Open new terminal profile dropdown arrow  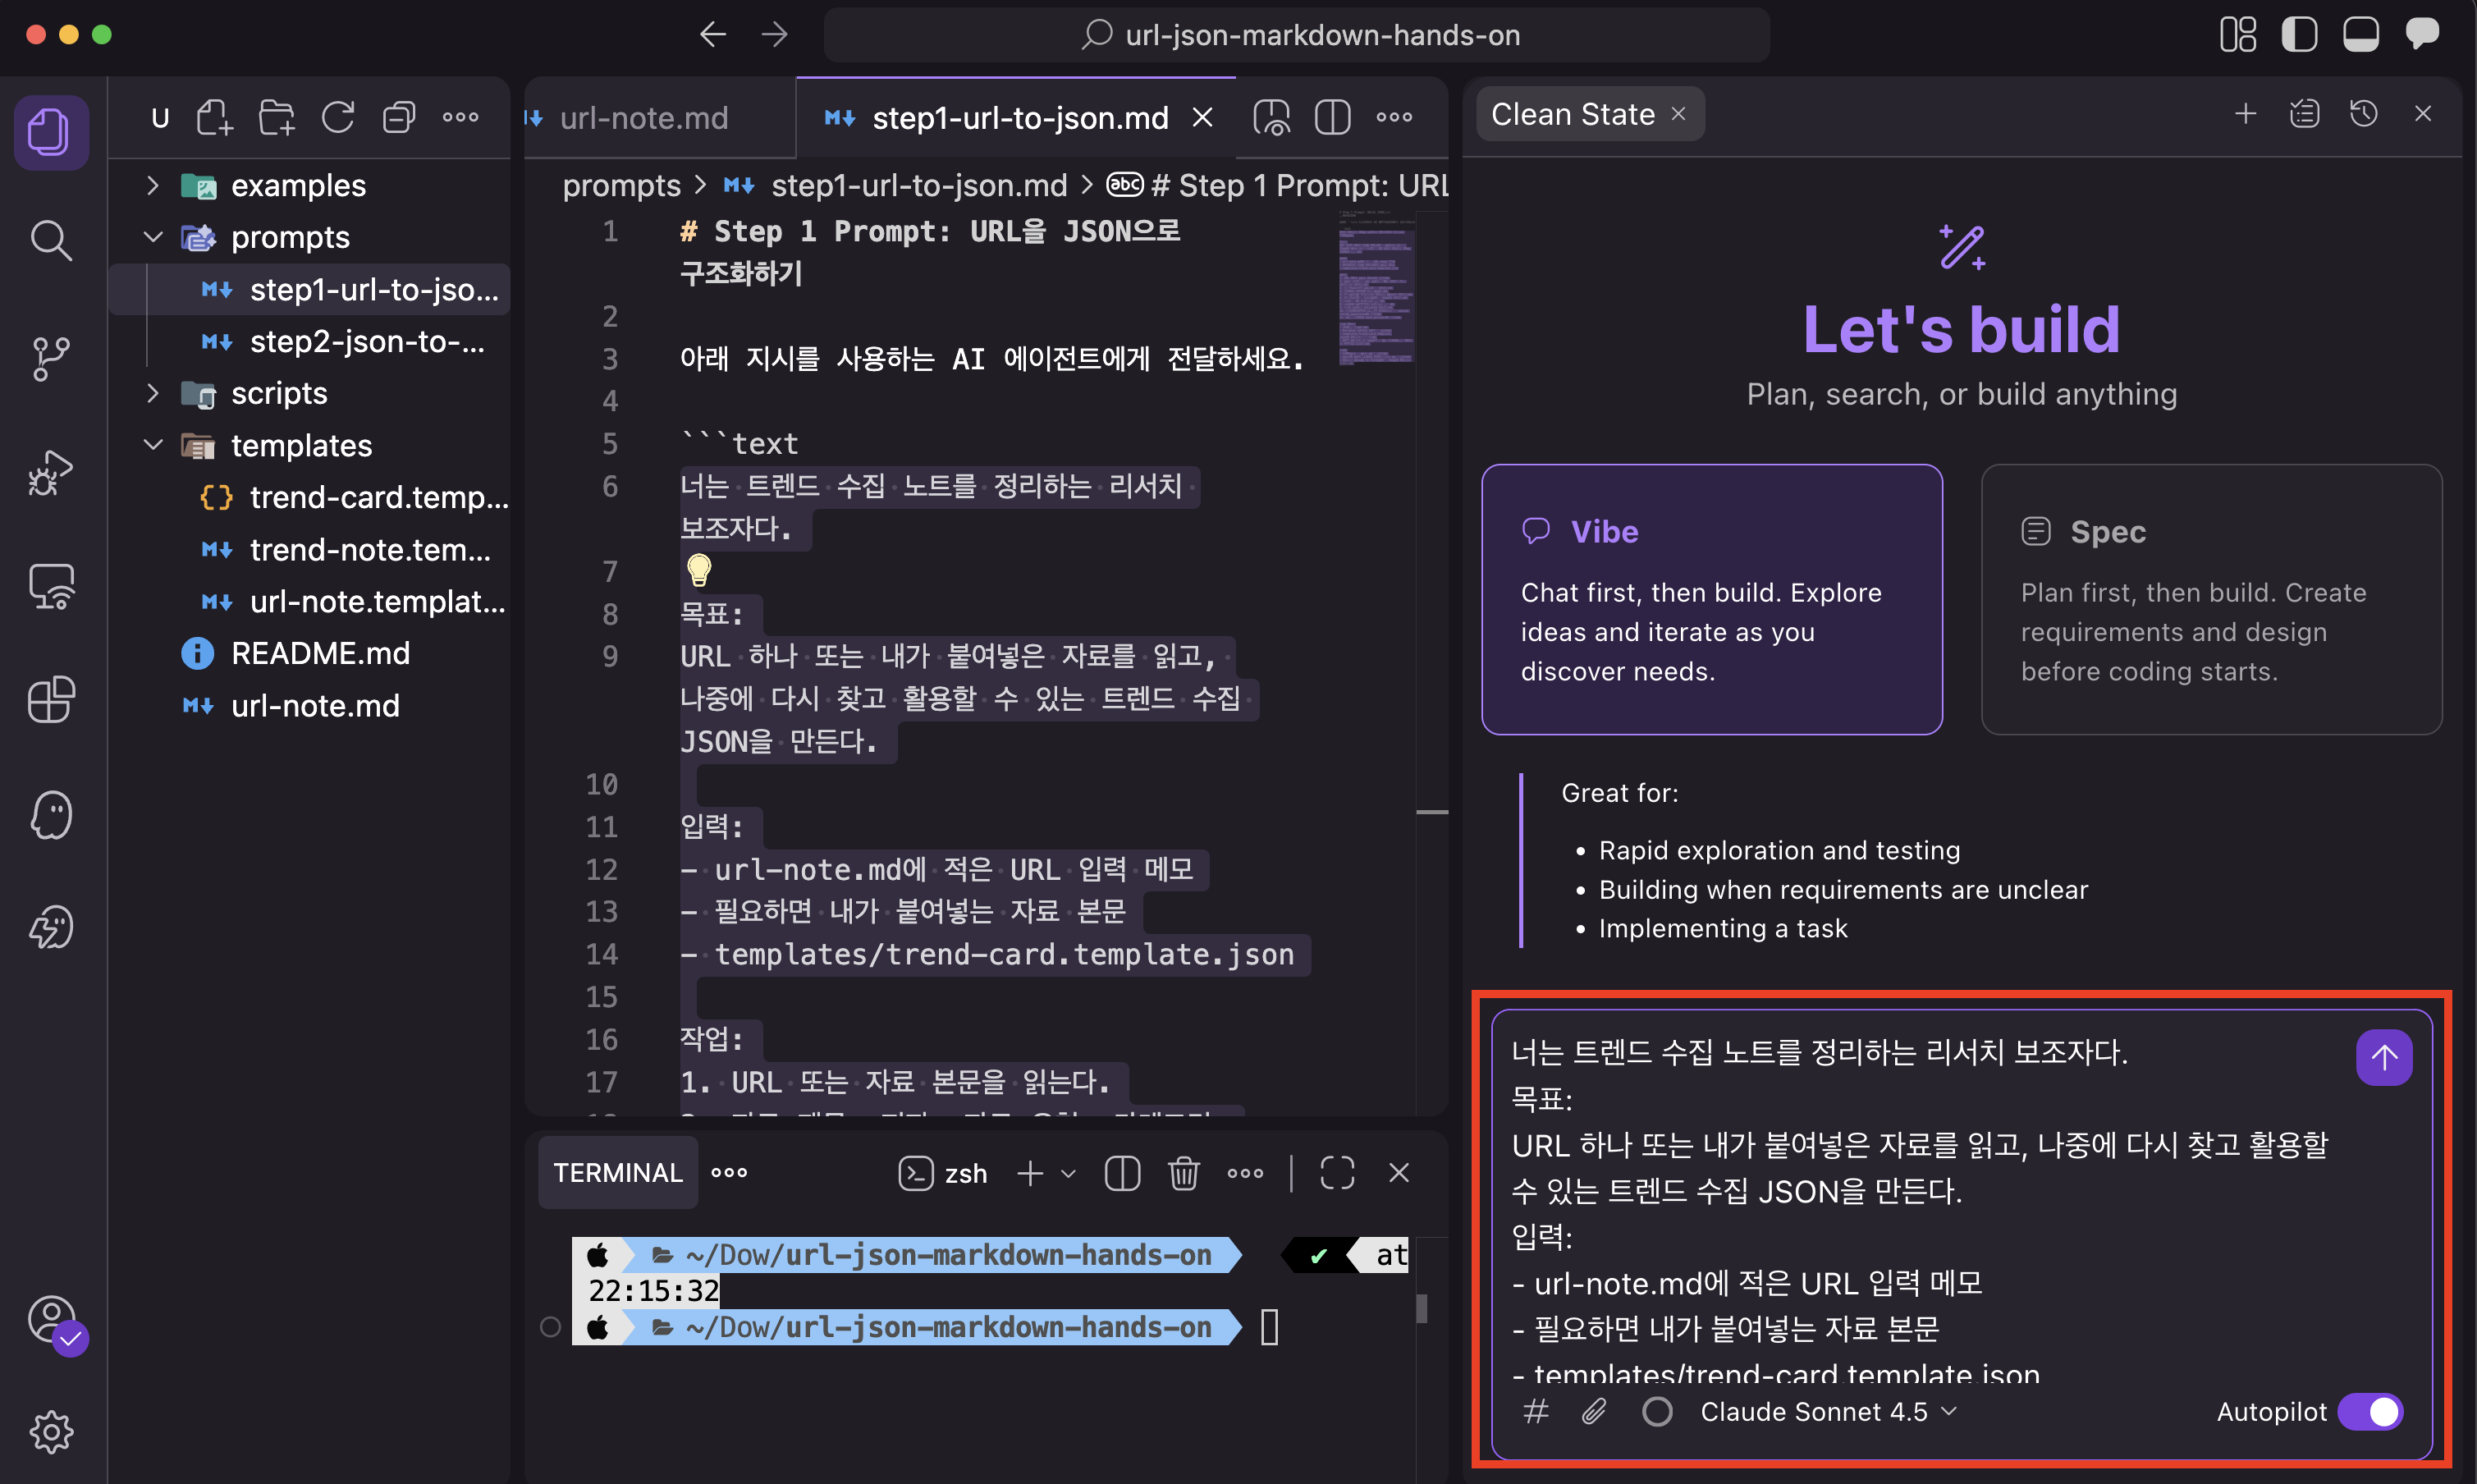pyautogui.click(x=1068, y=1173)
